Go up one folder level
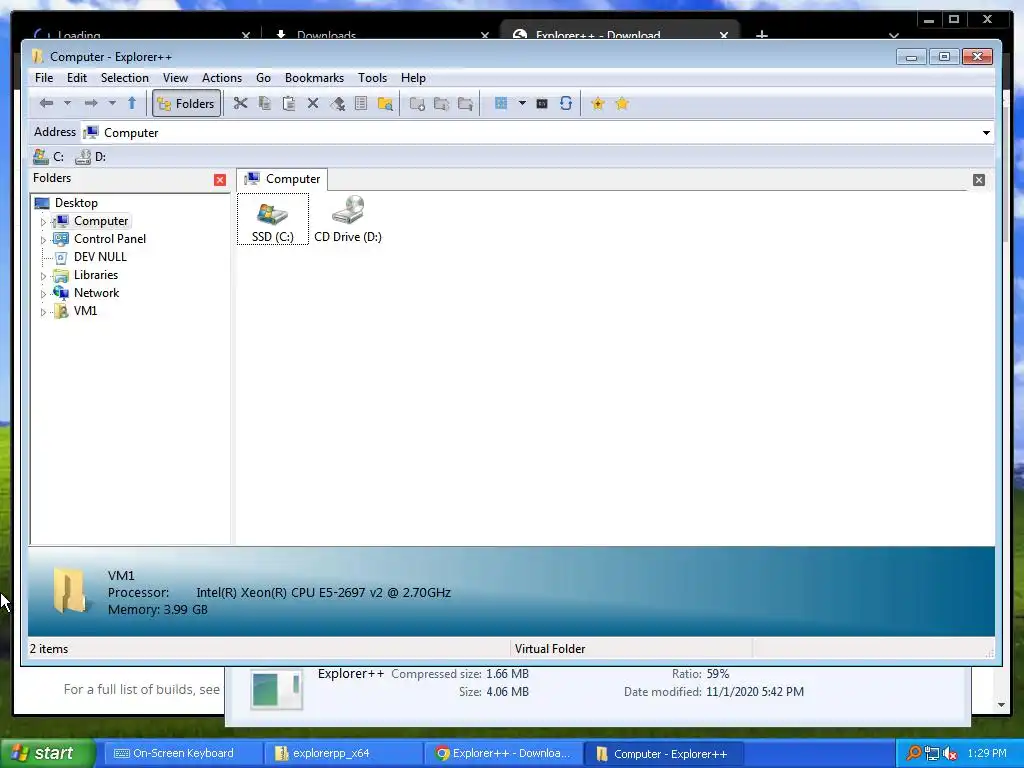This screenshot has width=1024, height=768. (132, 103)
